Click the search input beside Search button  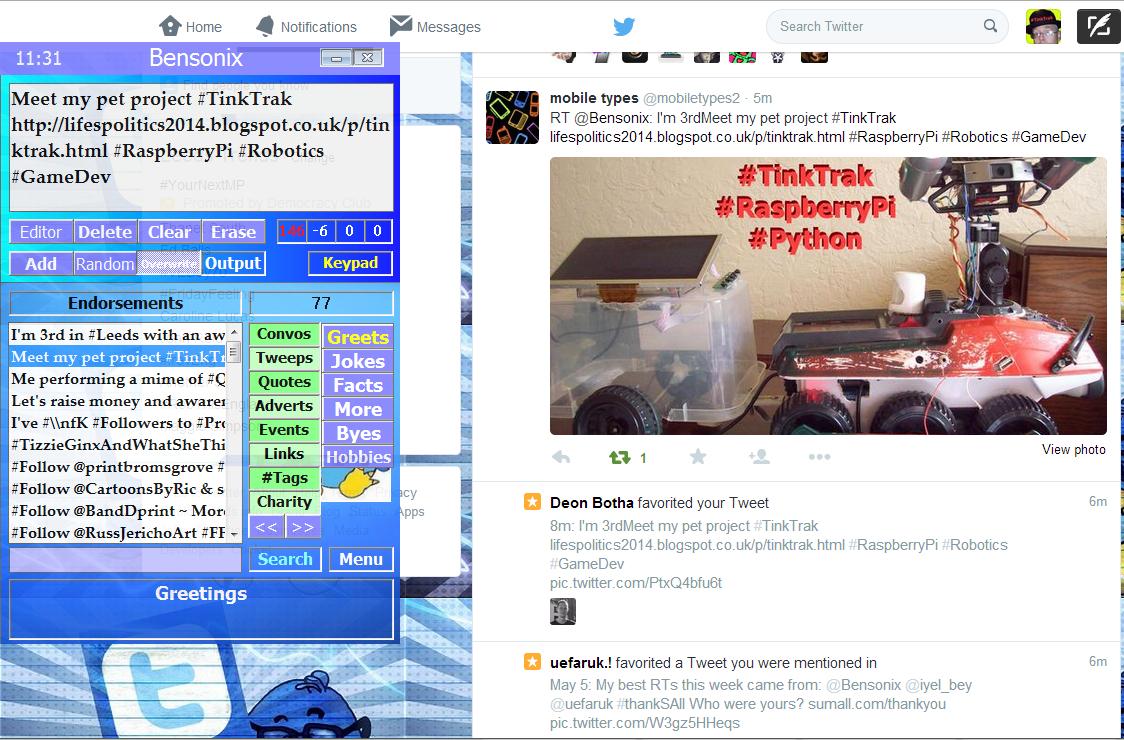tap(125, 560)
